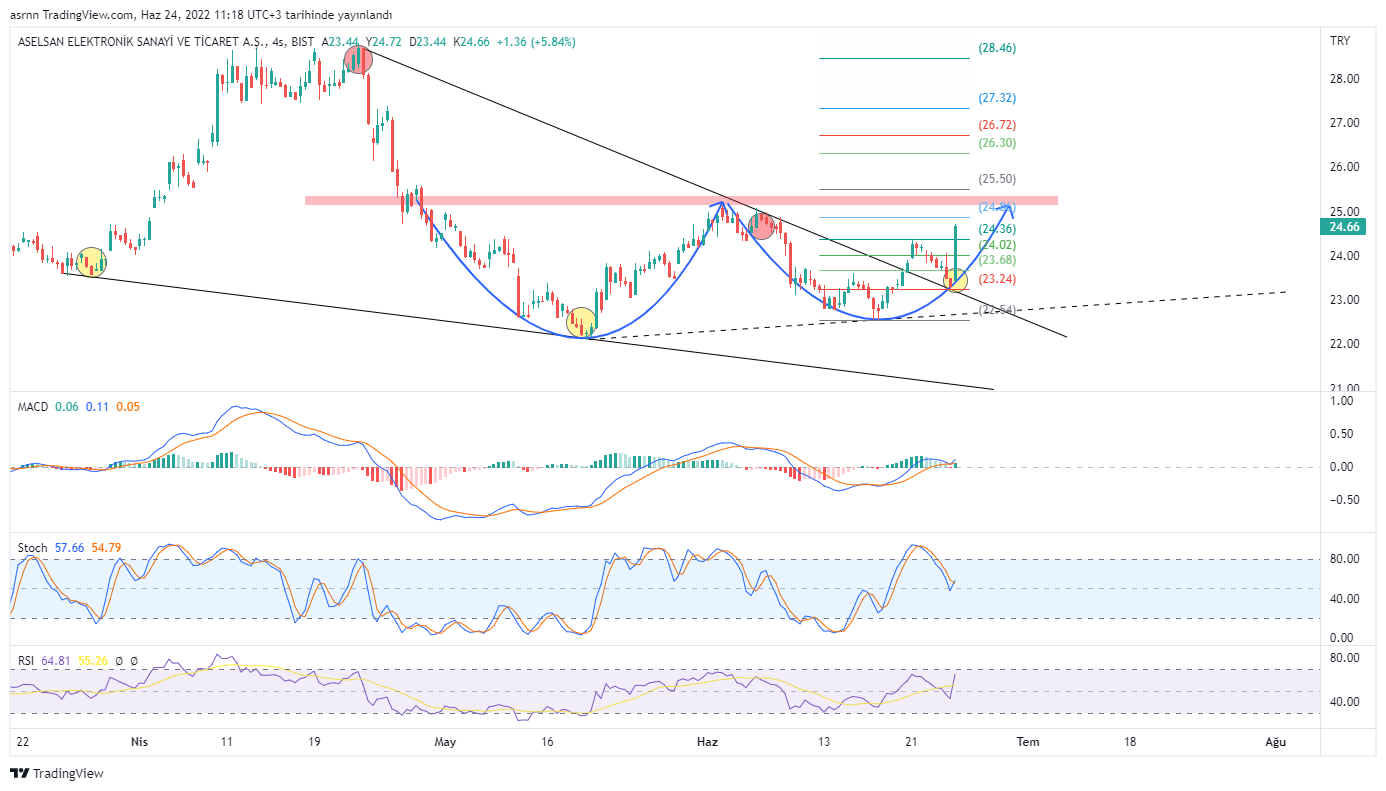Click the May month label on the time axis
This screenshot has width=1386, height=791.
click(x=446, y=742)
